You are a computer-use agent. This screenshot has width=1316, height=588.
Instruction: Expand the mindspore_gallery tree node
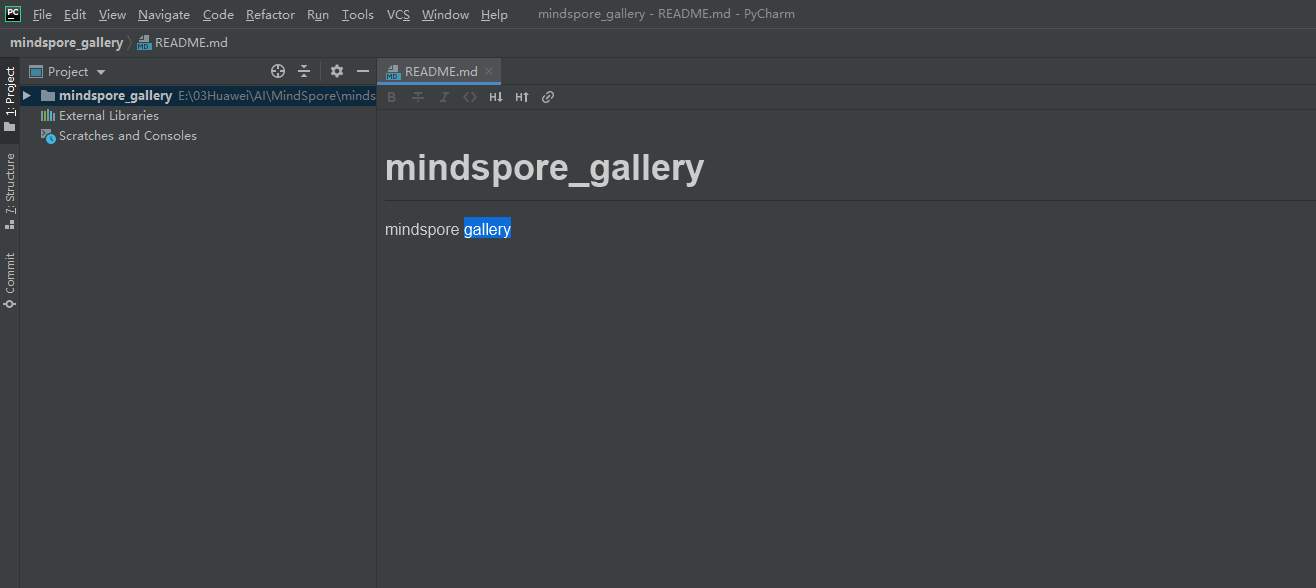[x=27, y=96]
